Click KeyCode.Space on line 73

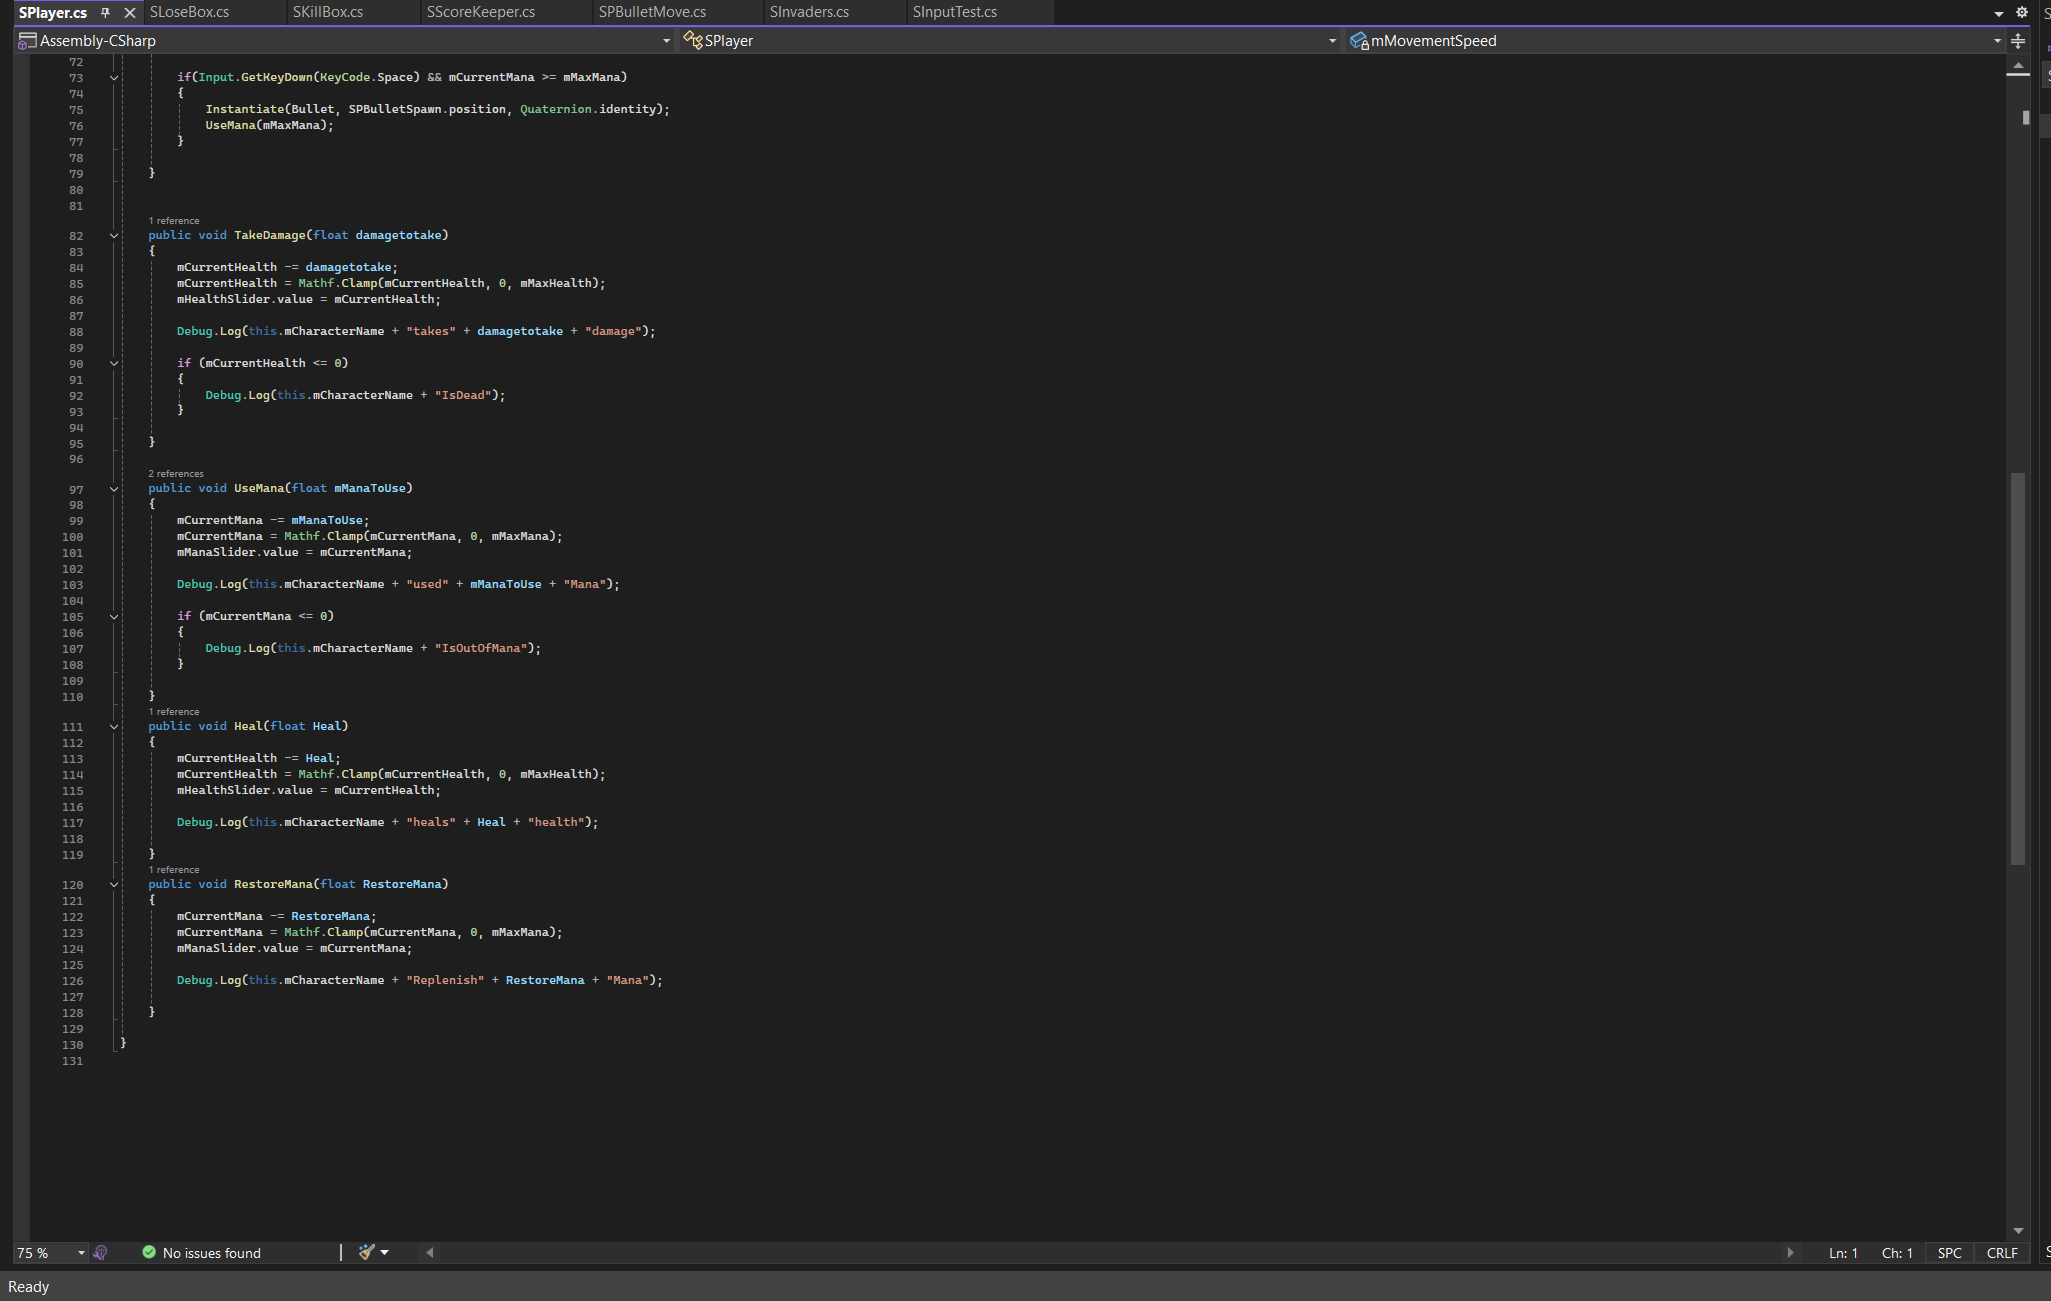pyautogui.click(x=367, y=77)
